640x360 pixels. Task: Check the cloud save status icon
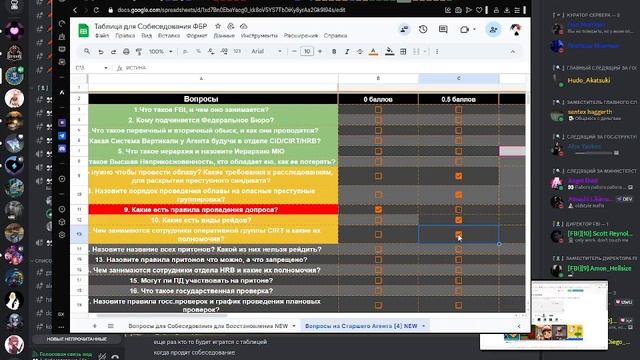(244, 26)
